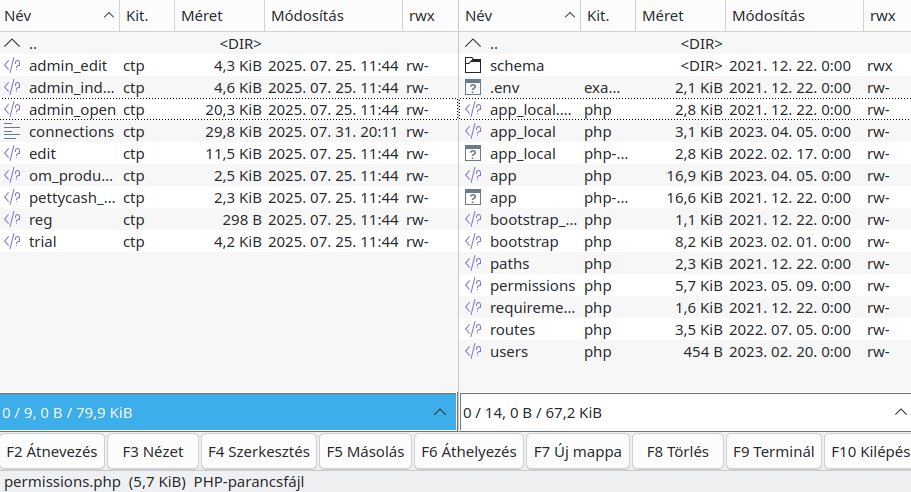Click the F8 Törlés button
911x492 pixels.
678,451
